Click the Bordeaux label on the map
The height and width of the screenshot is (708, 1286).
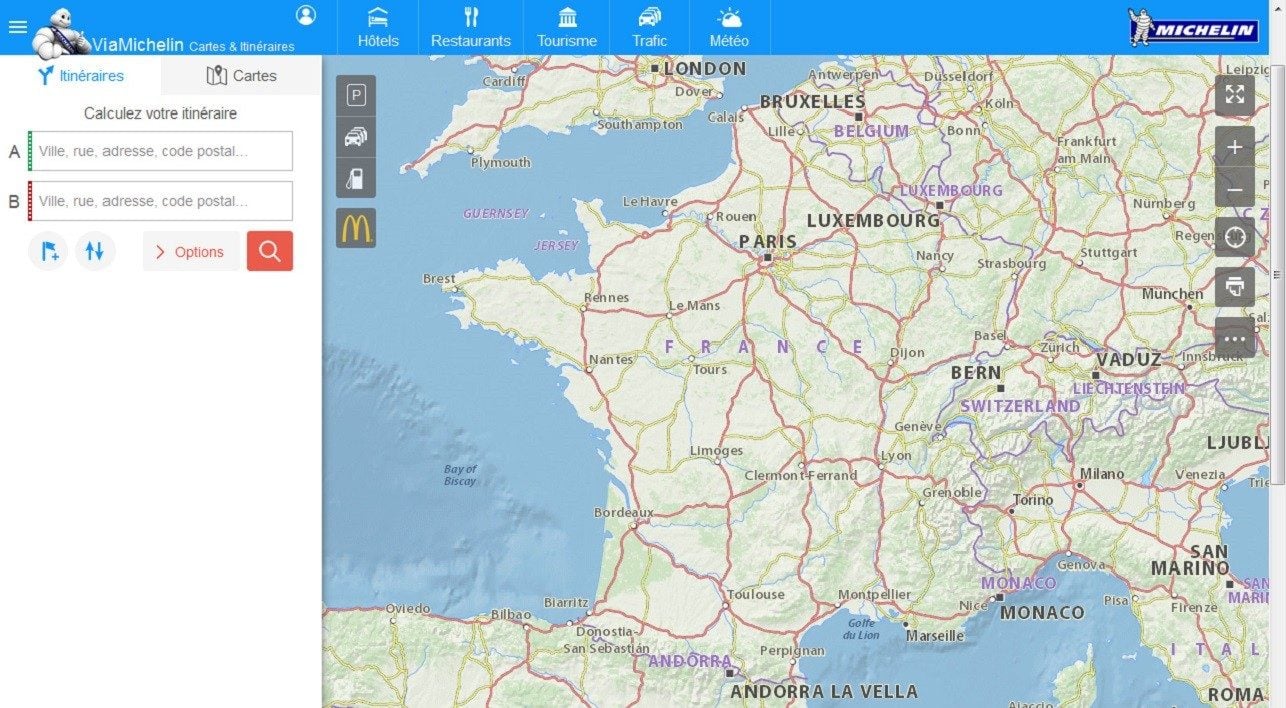pyautogui.click(x=623, y=512)
